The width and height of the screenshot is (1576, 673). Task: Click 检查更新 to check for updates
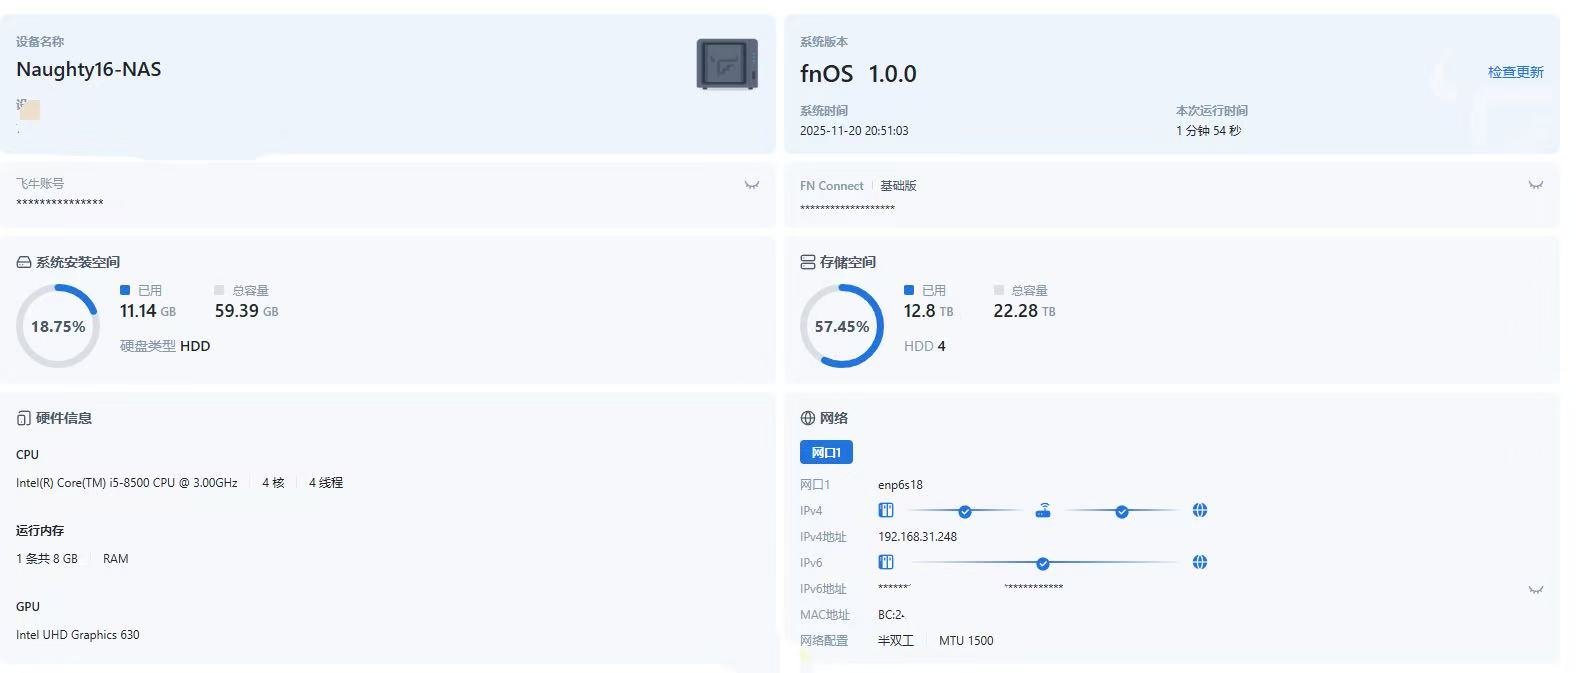click(1516, 72)
